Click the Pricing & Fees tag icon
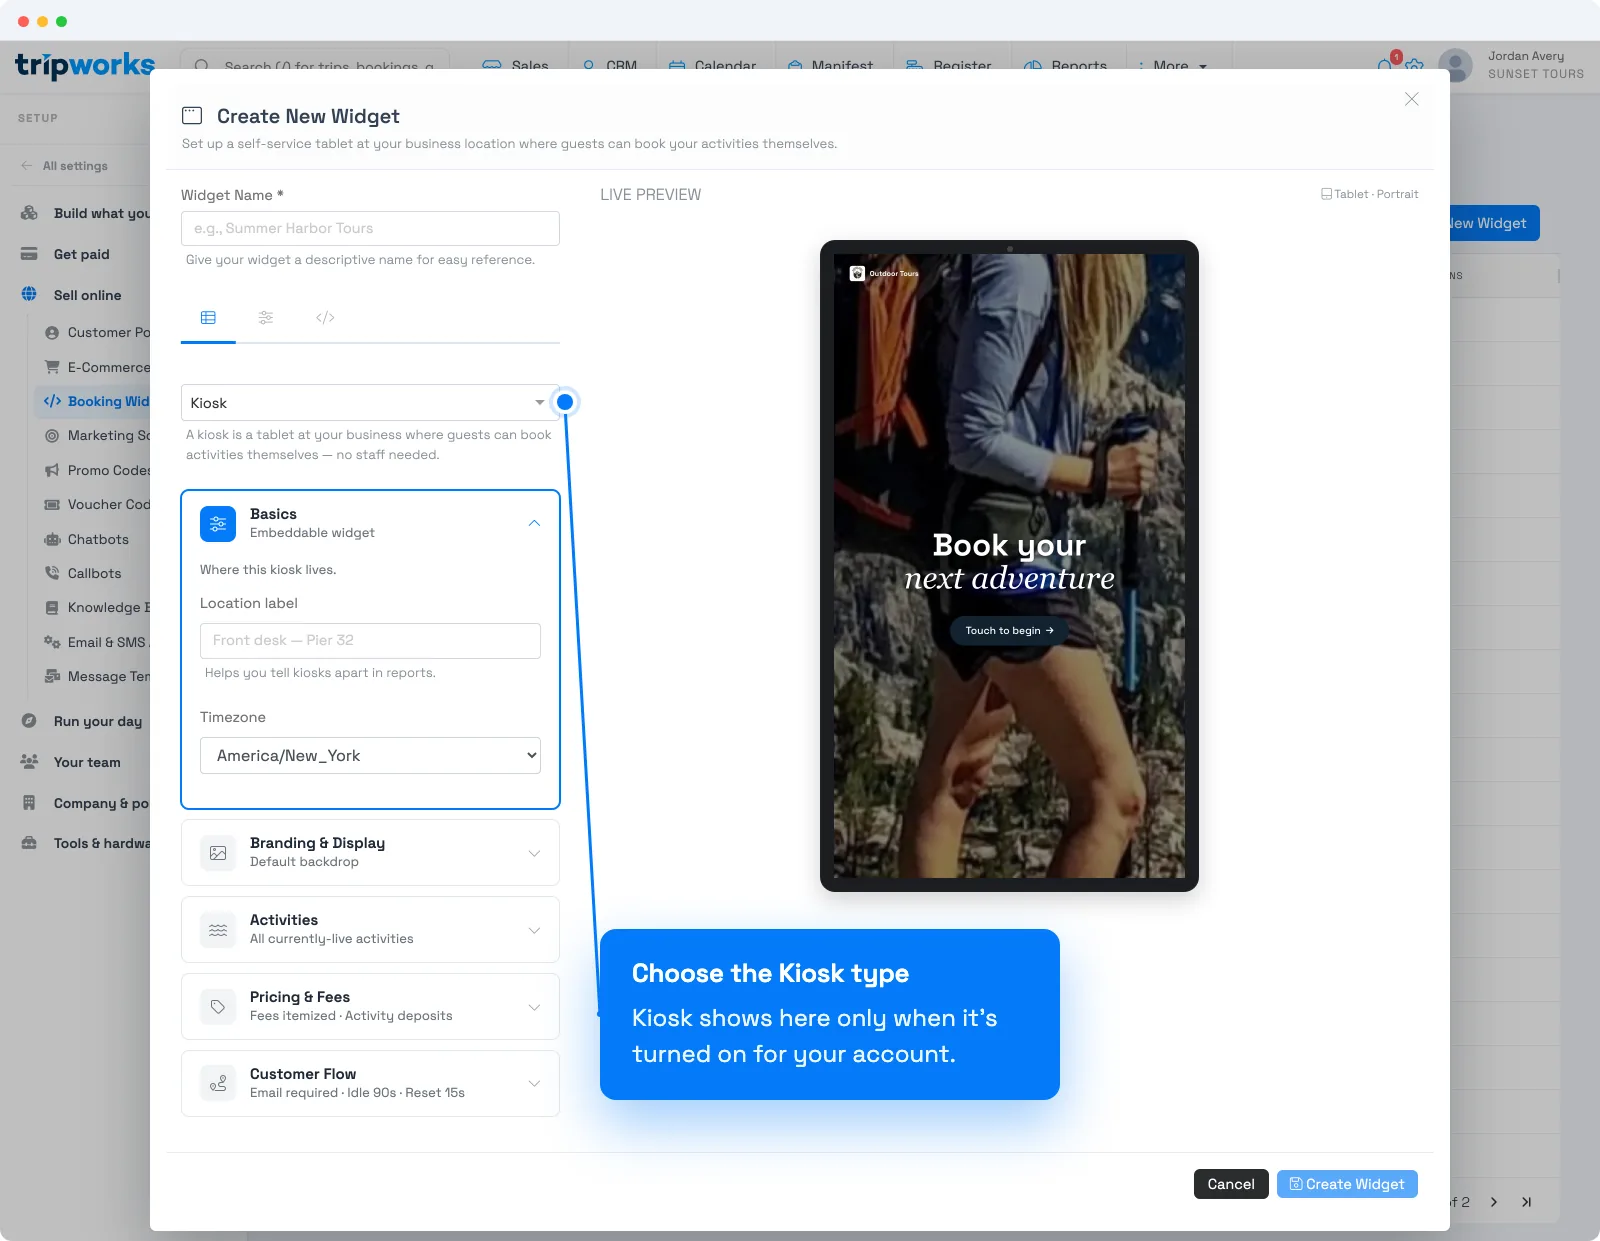The image size is (1600, 1241). (218, 1007)
